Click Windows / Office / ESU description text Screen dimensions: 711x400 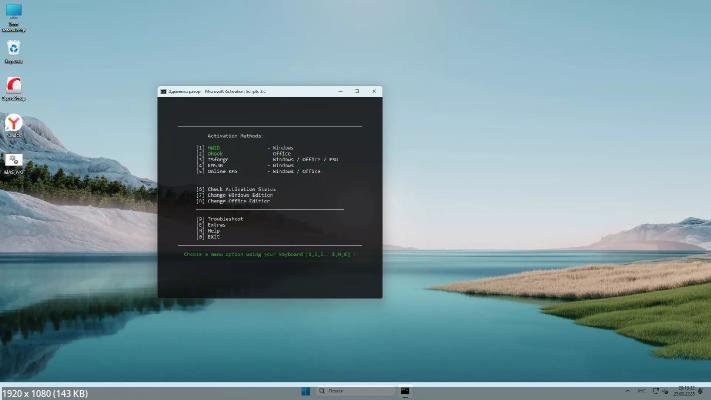pyautogui.click(x=305, y=160)
